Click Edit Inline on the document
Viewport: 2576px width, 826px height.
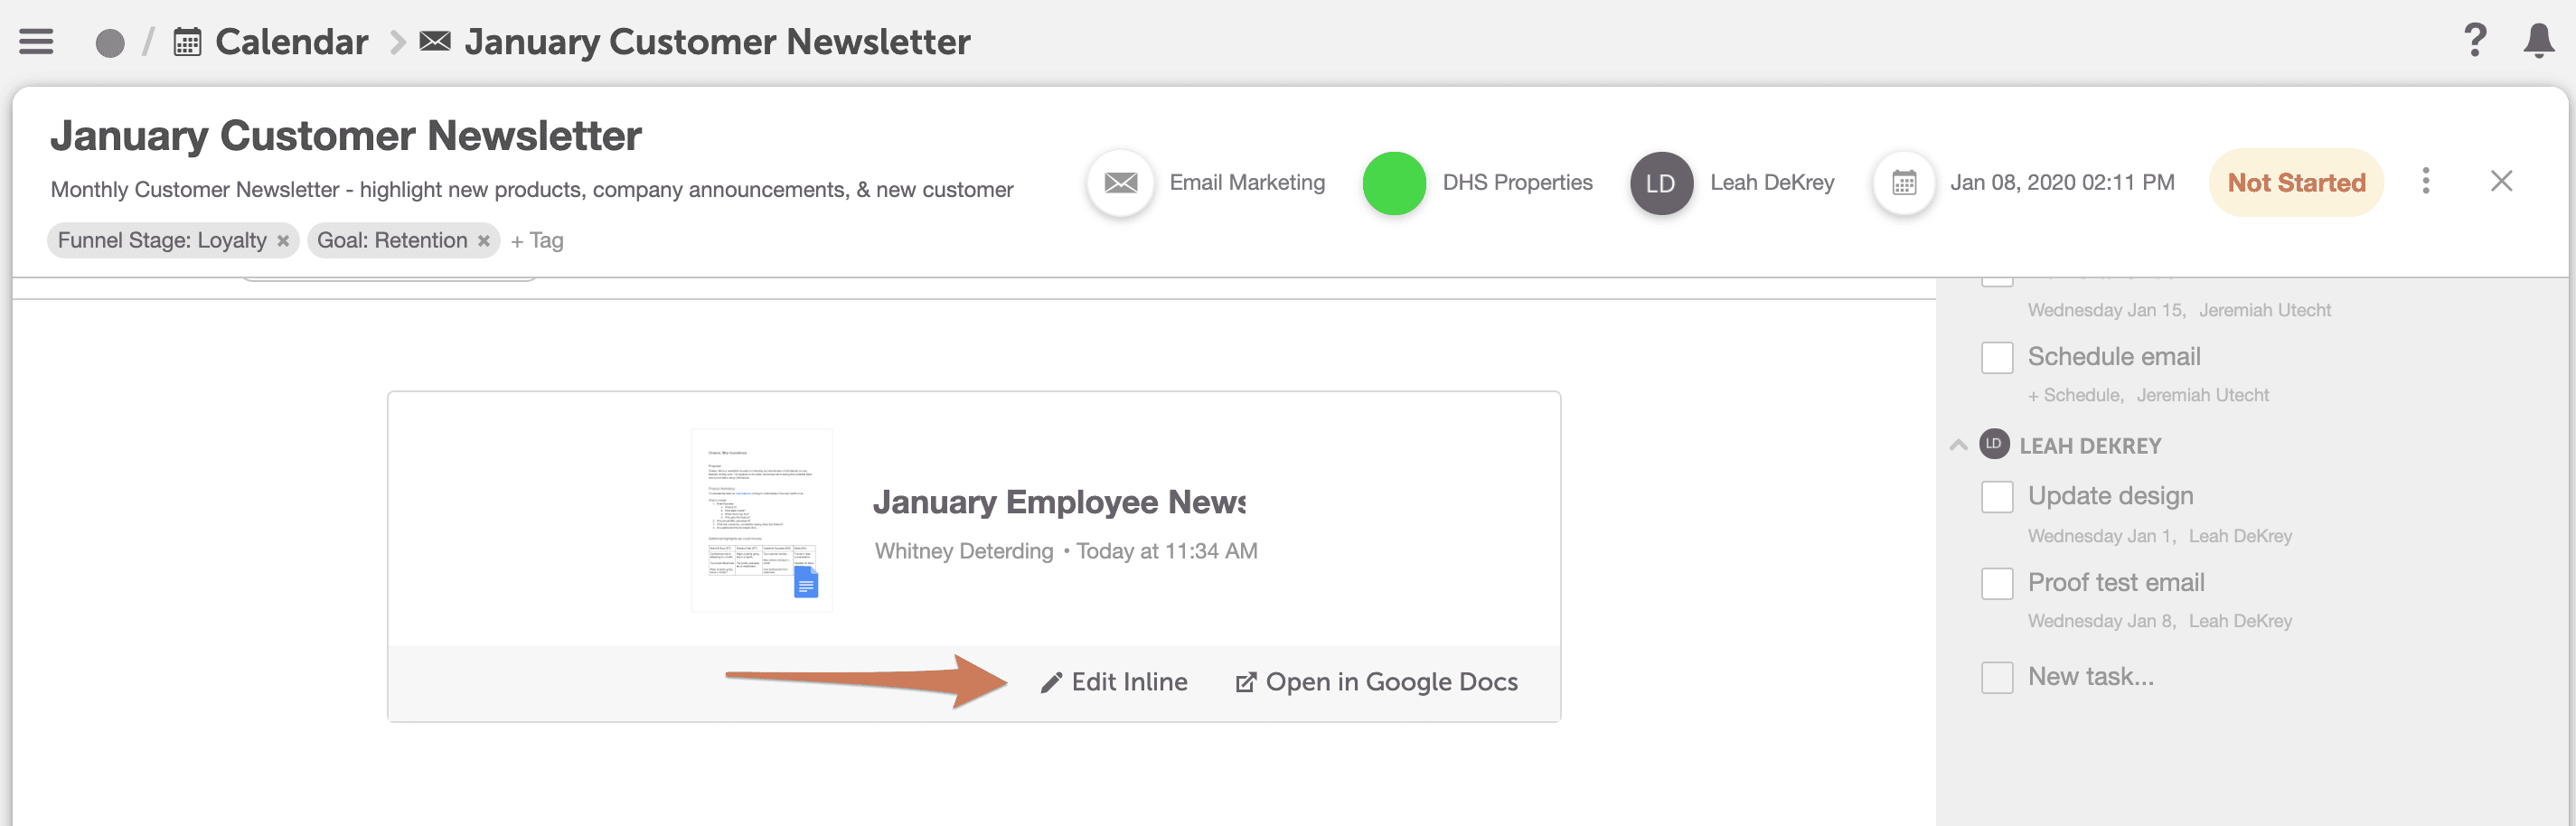[x=1114, y=682]
